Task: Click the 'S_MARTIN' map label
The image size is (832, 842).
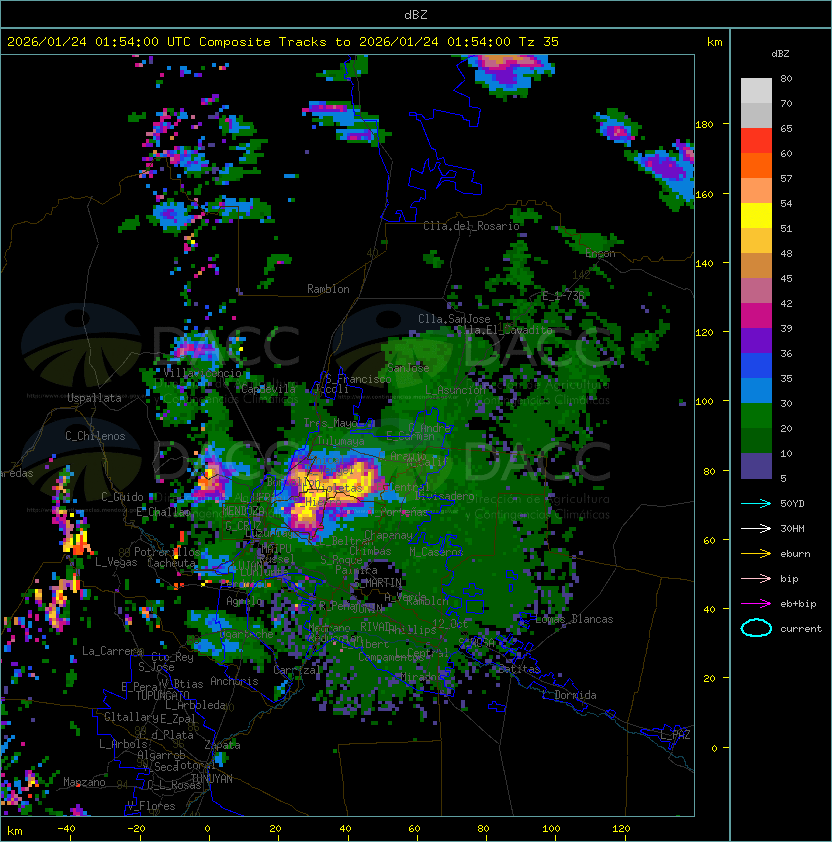Action: click(378, 582)
